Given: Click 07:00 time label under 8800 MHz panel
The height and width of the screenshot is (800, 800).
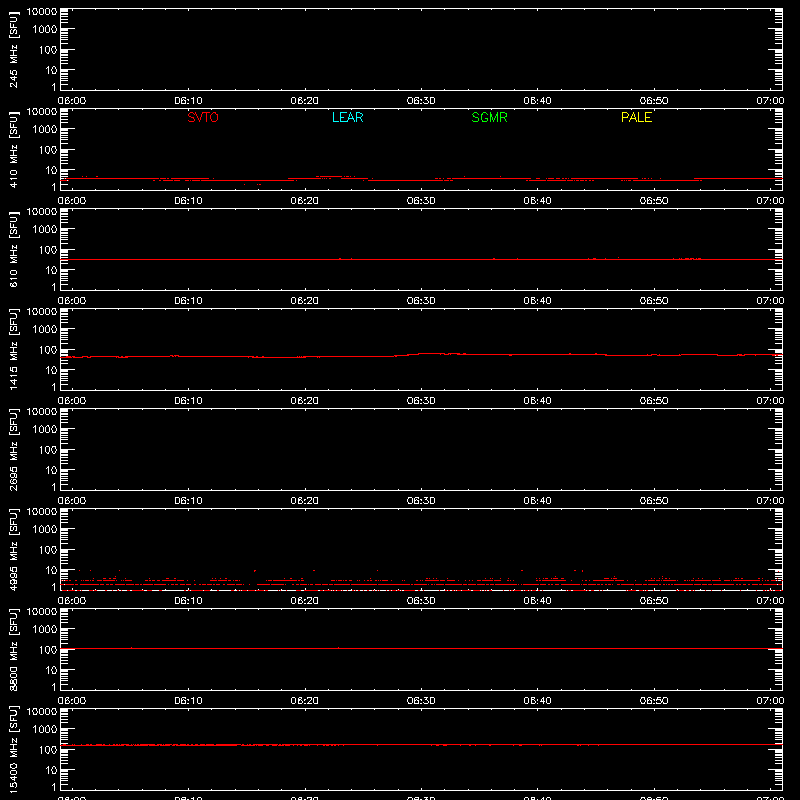Looking at the screenshot, I should click(x=770, y=701).
